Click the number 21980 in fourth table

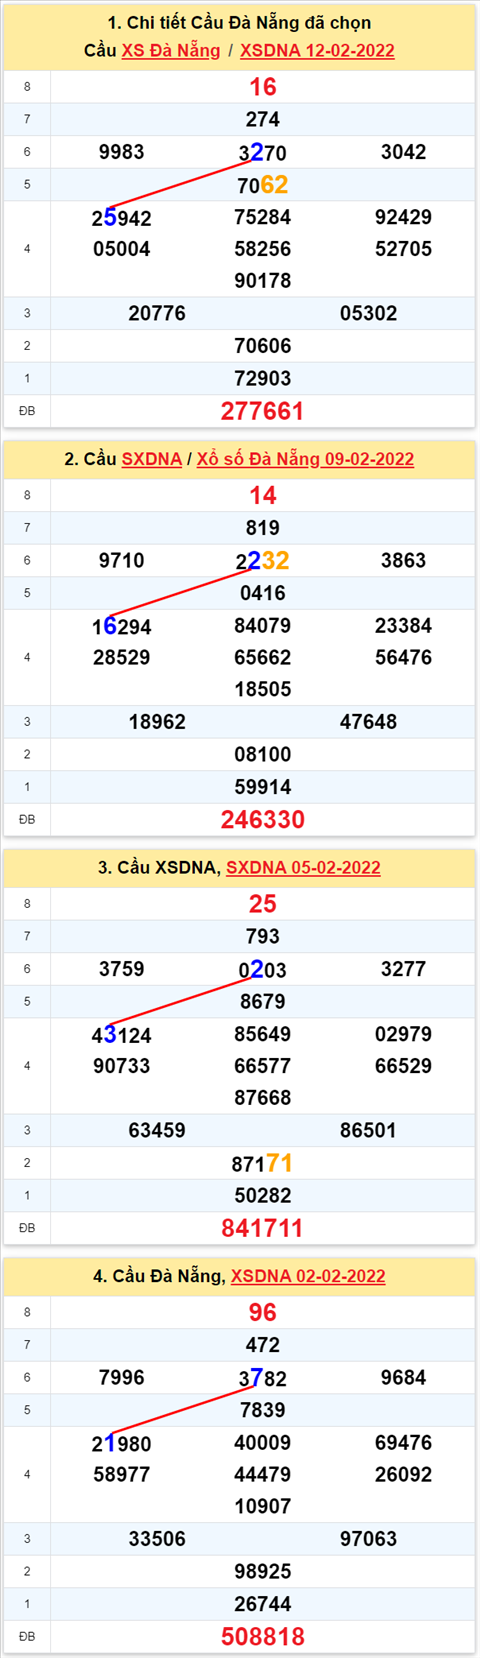[x=121, y=1444]
